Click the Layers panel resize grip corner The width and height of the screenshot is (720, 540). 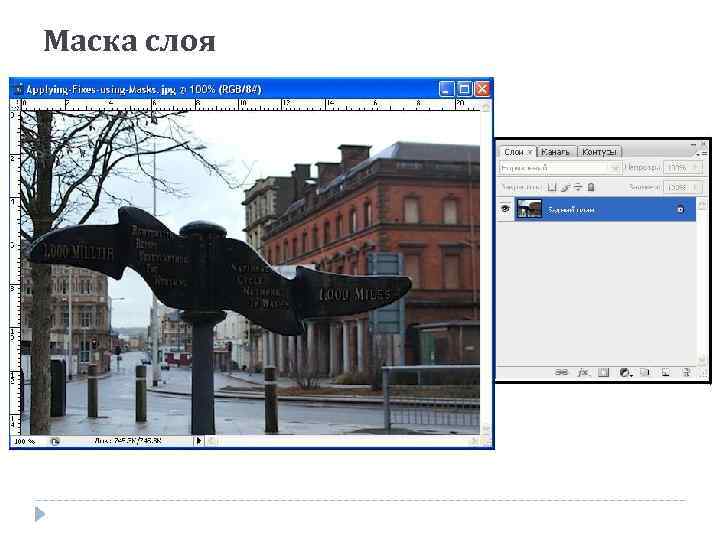pos(704,374)
